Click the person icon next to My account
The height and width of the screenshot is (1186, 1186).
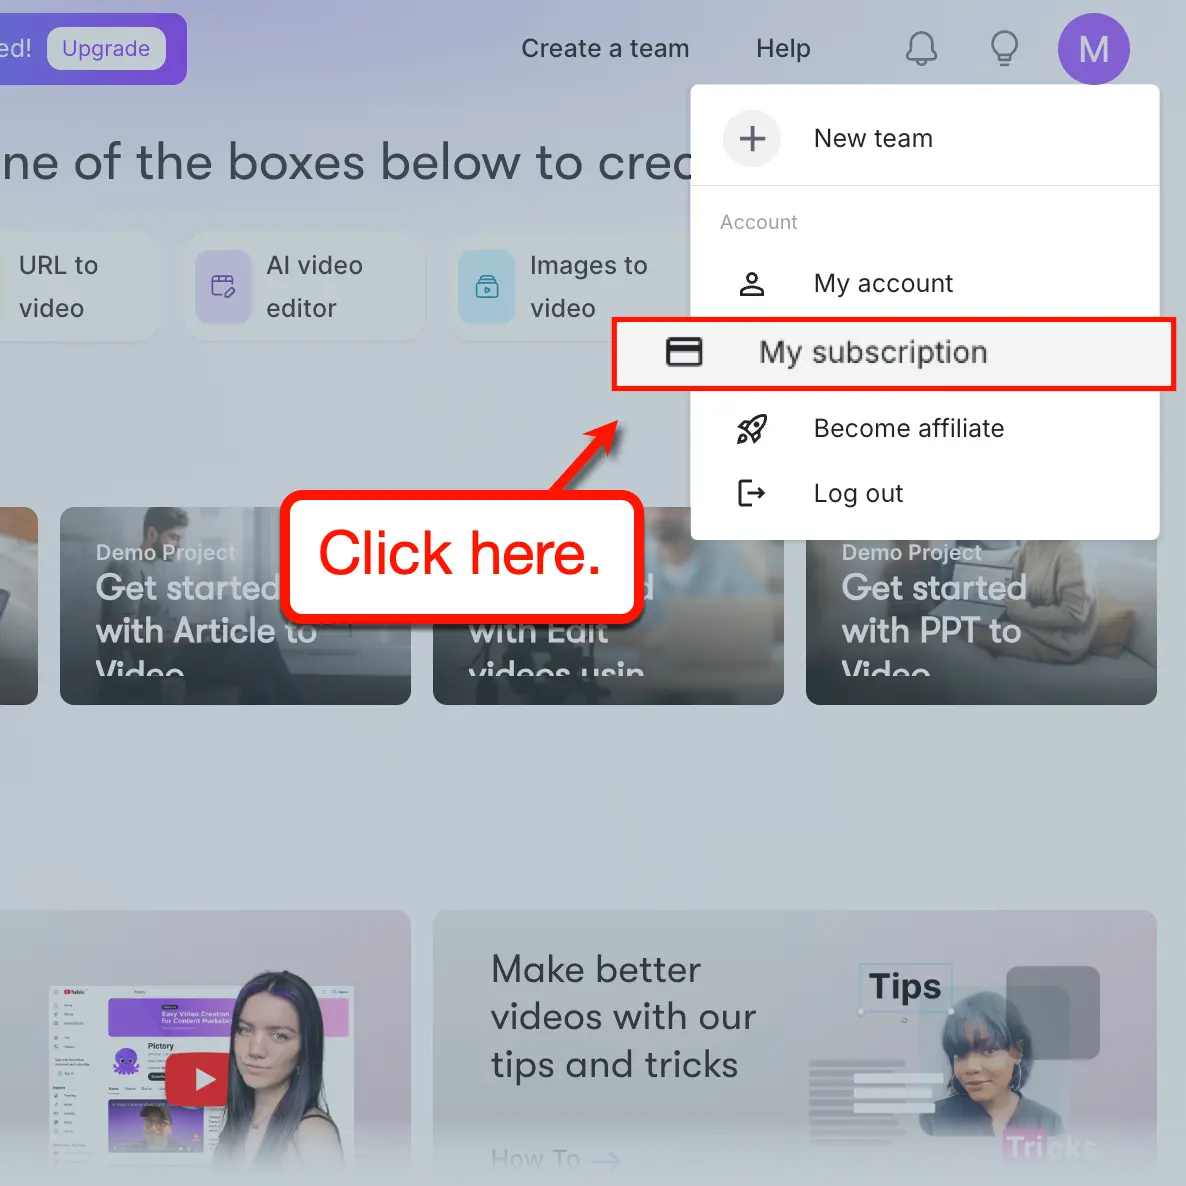(x=752, y=283)
